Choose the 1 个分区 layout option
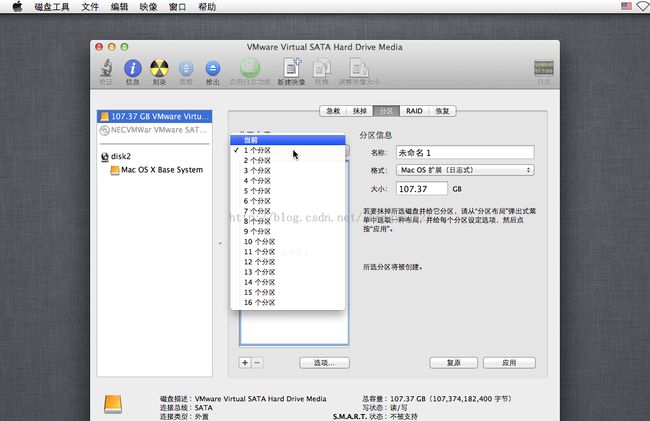Viewport: 650px width, 421px height. point(288,150)
